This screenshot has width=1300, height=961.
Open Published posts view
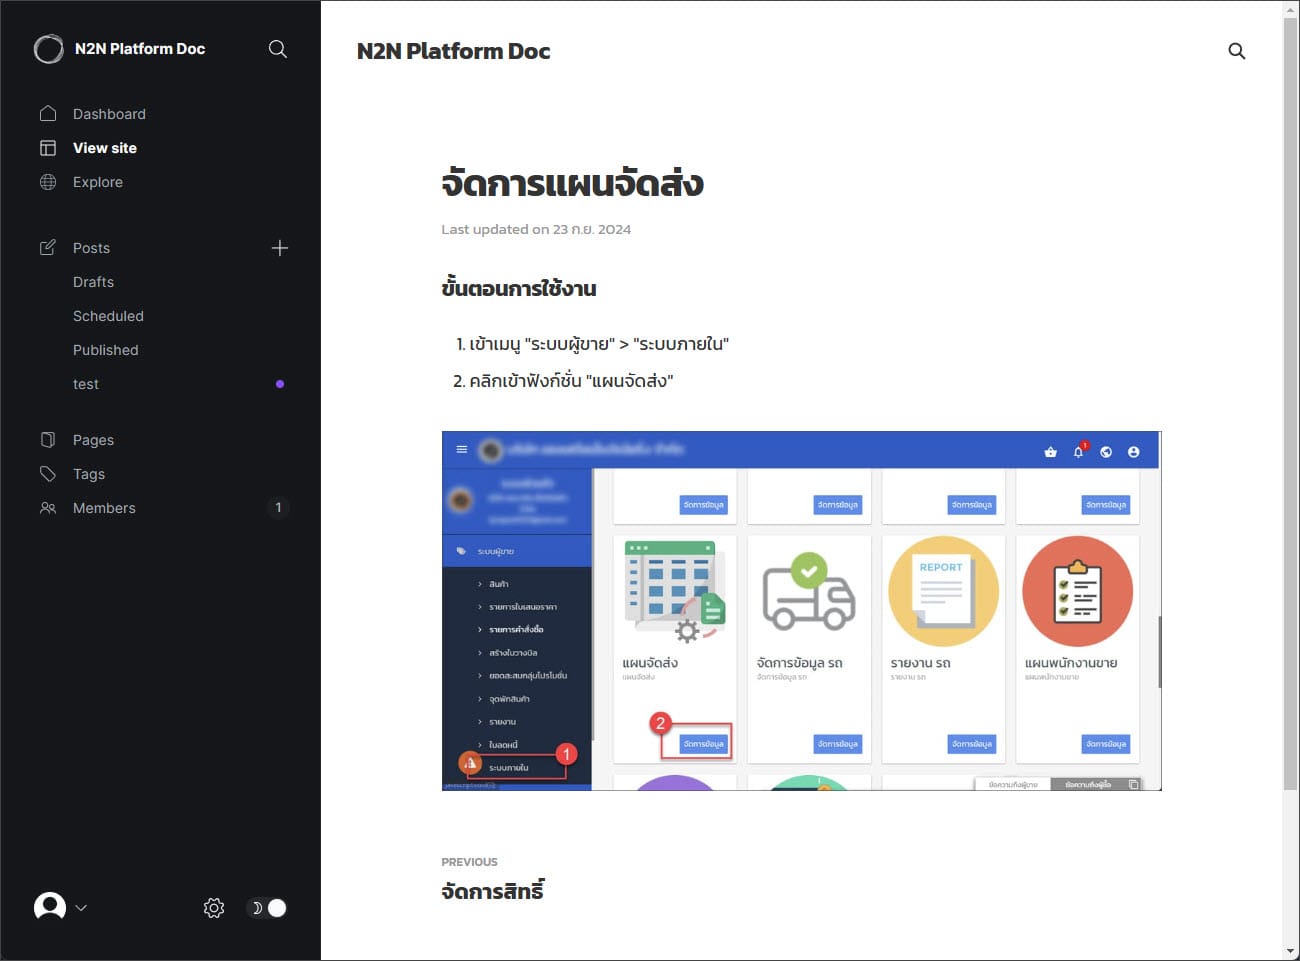point(105,350)
